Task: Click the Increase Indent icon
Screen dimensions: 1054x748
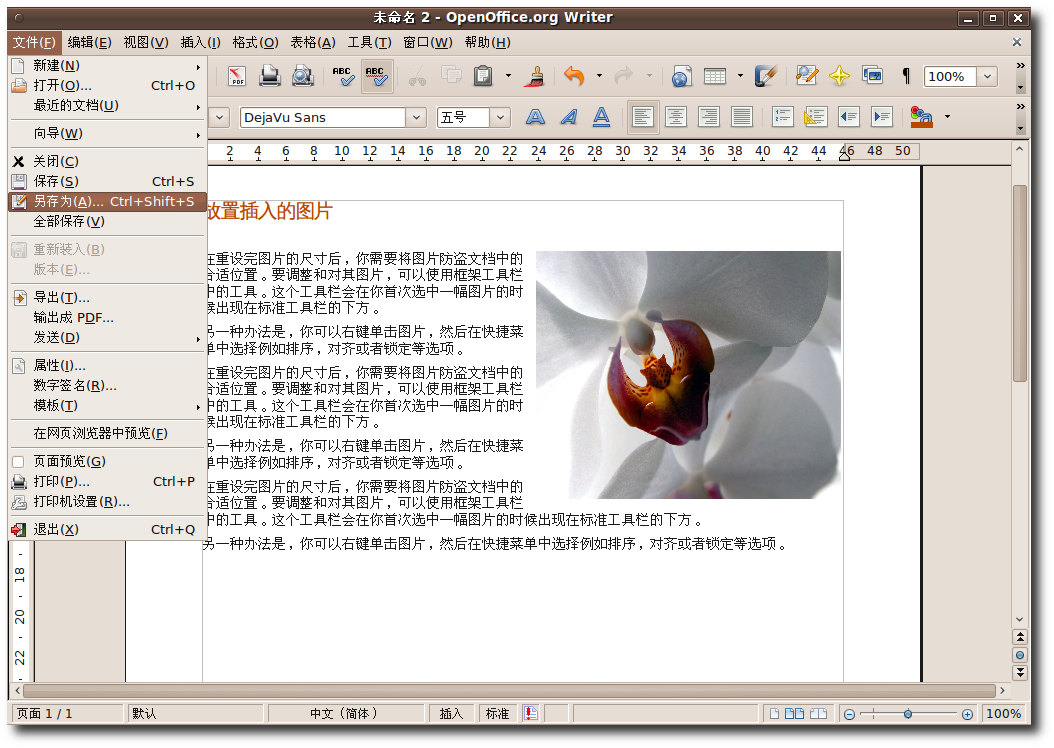Action: [881, 117]
